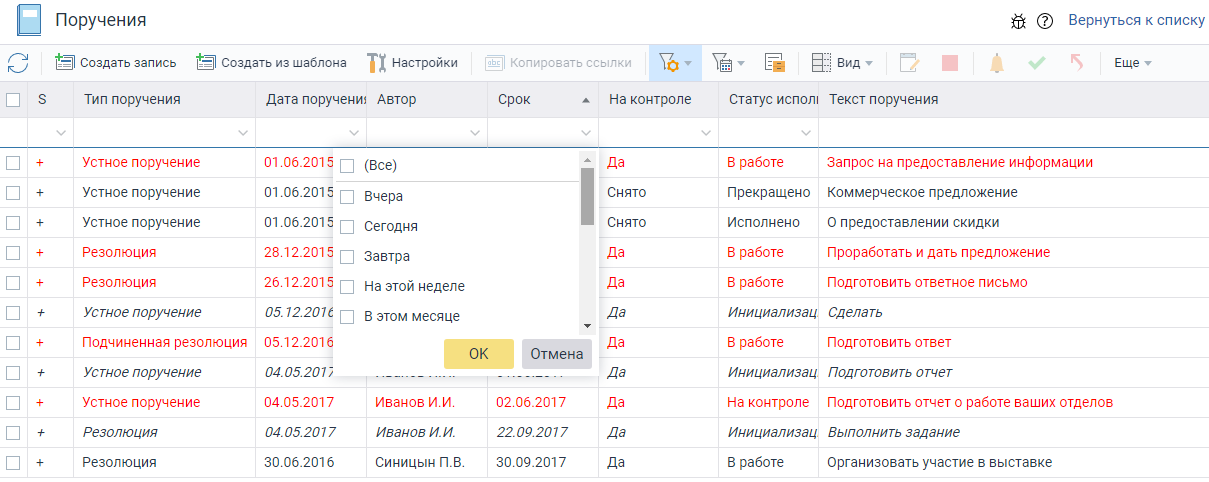Click the archive box icon in the toolbar
Screen dimensions: 1209x482
775,63
